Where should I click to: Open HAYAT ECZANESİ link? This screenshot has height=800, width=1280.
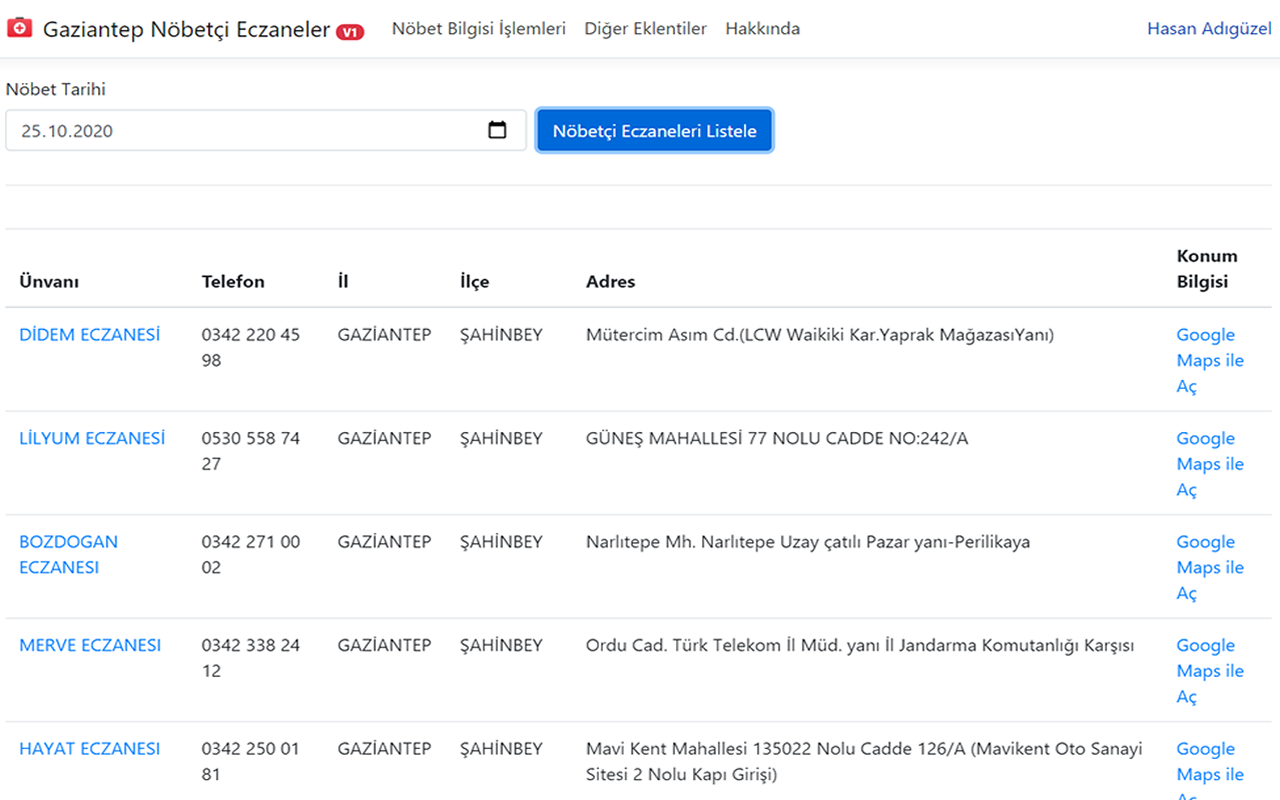coord(90,749)
